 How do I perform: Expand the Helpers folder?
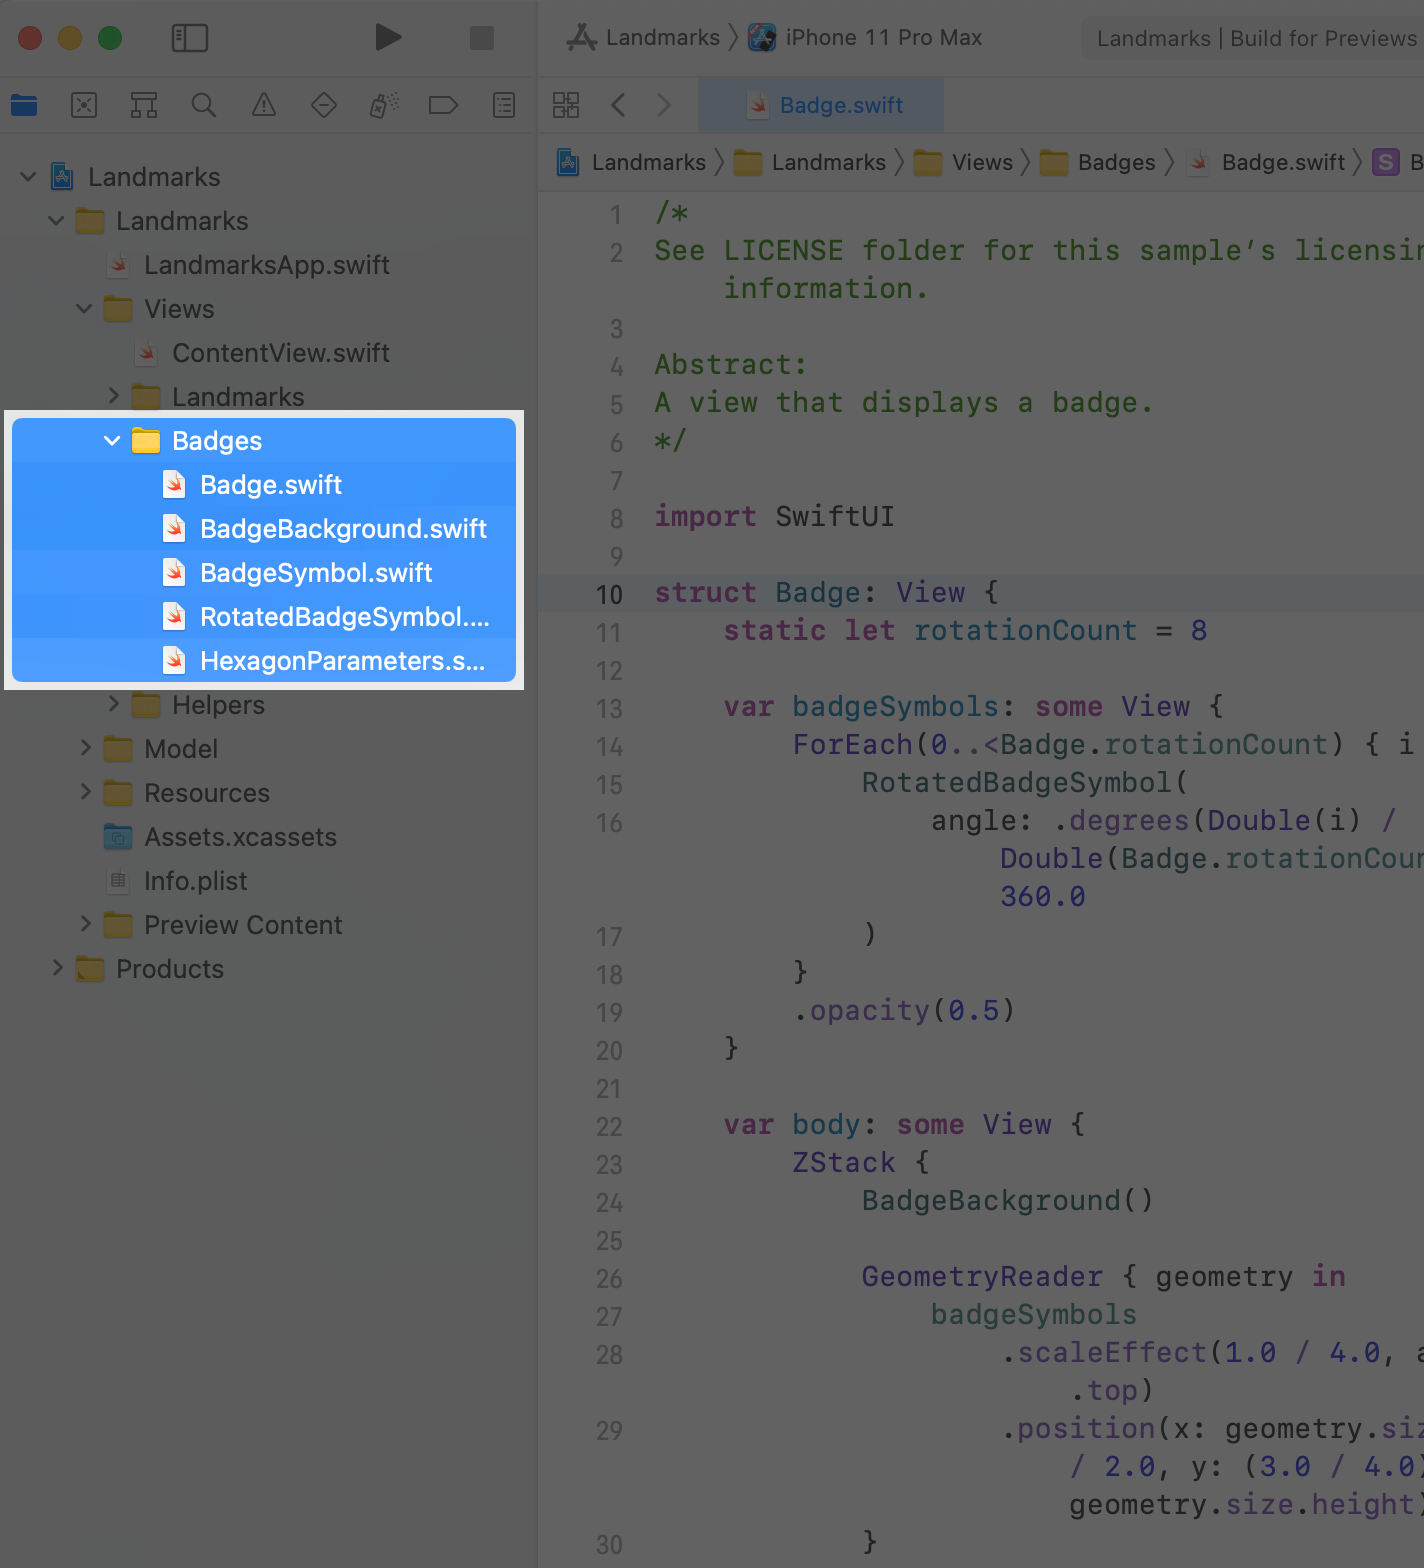pos(113,704)
